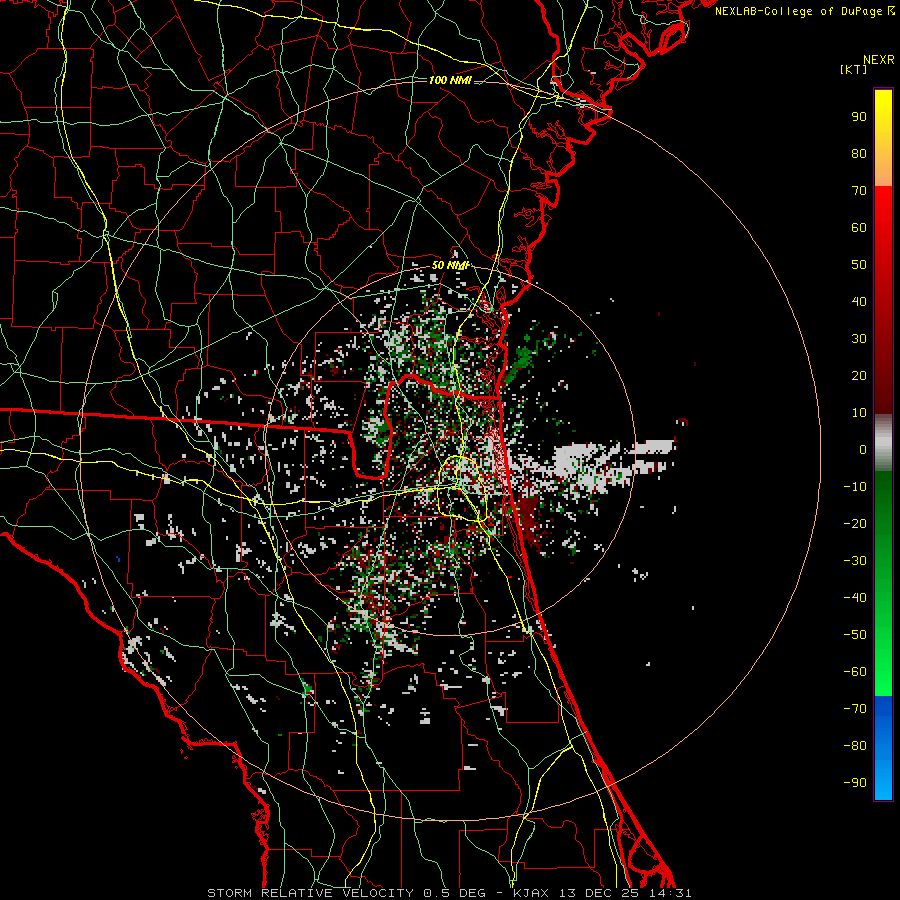
Task: Click the 50 value on the velocity scale
Action: tap(859, 265)
